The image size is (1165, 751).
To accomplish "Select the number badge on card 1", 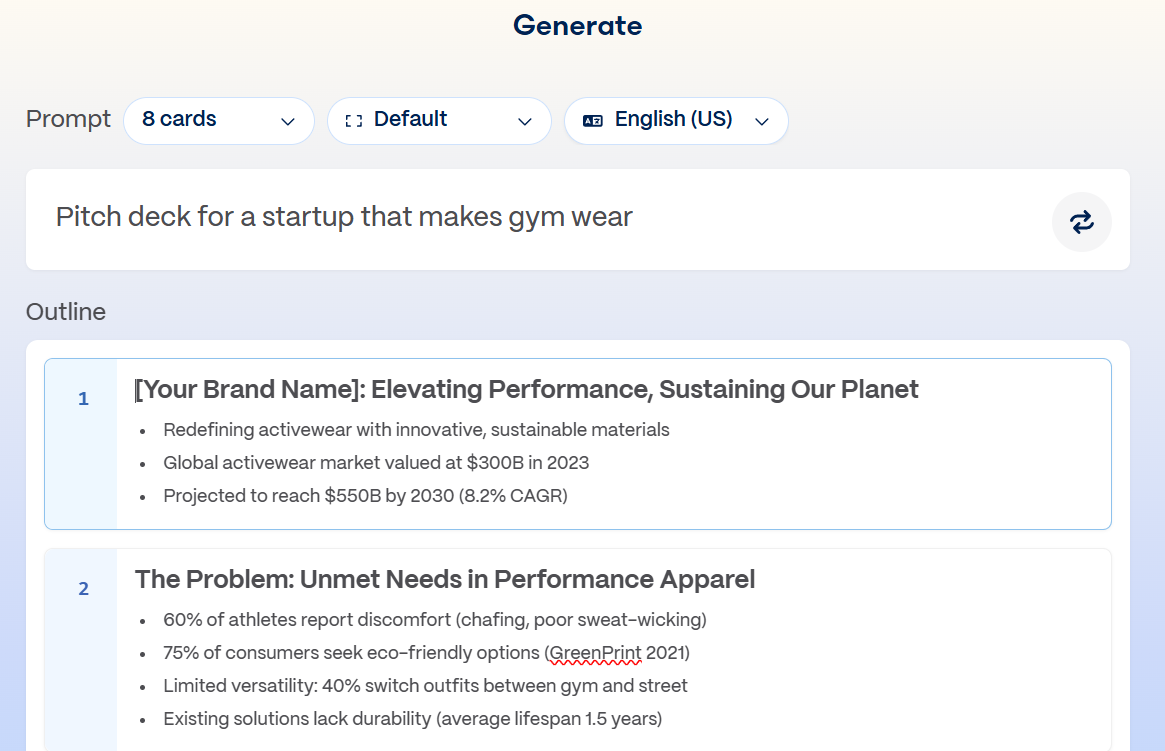I will (x=82, y=398).
